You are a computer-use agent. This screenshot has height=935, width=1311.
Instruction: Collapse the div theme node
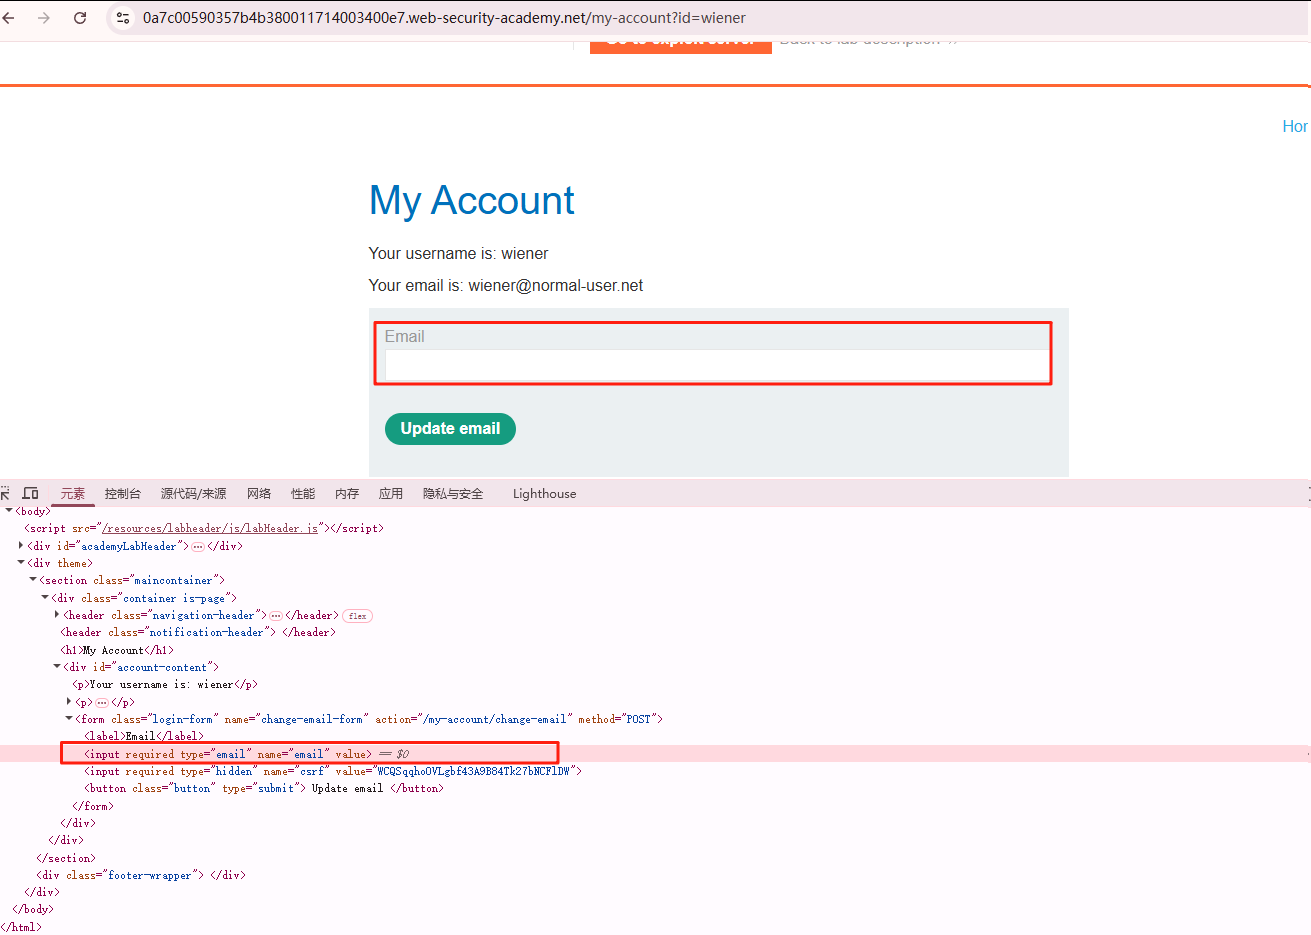coord(21,563)
